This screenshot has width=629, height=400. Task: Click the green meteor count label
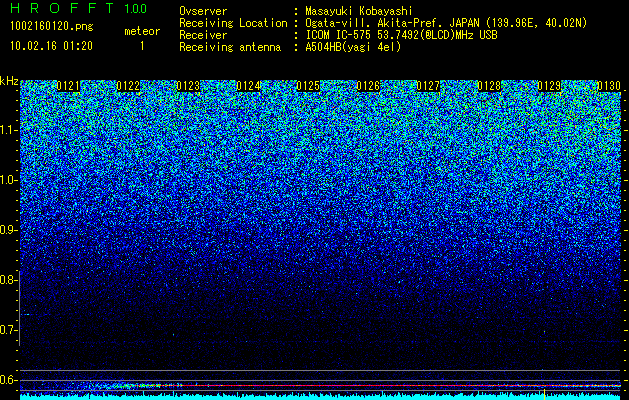click(142, 31)
